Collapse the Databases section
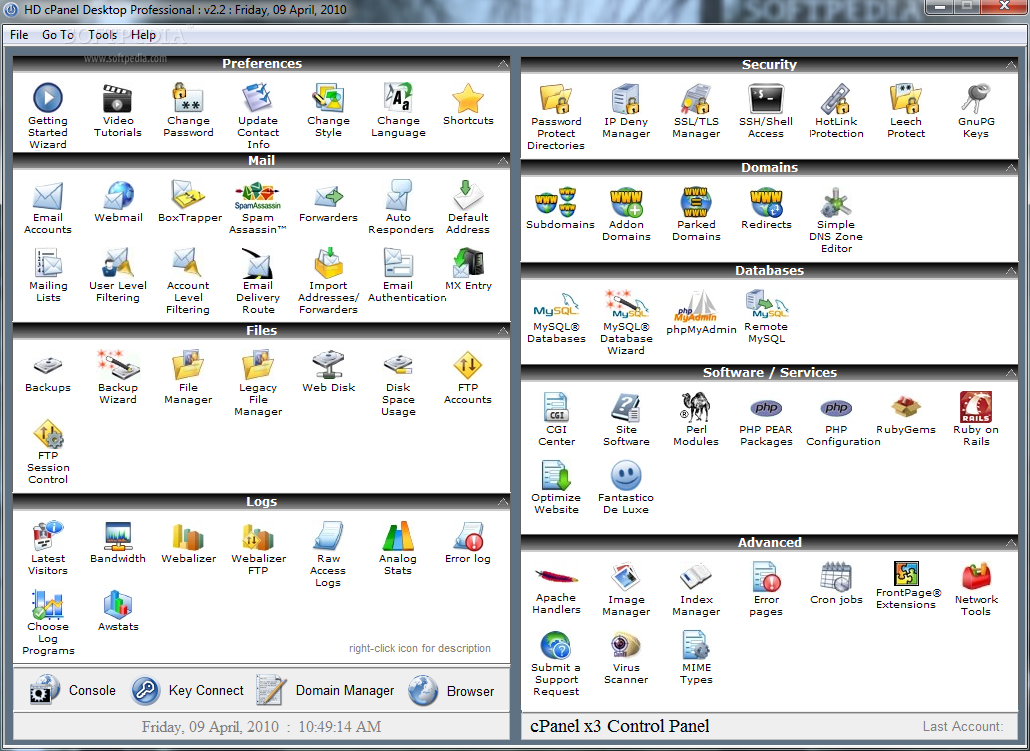The height and width of the screenshot is (751, 1030). tap(1010, 270)
